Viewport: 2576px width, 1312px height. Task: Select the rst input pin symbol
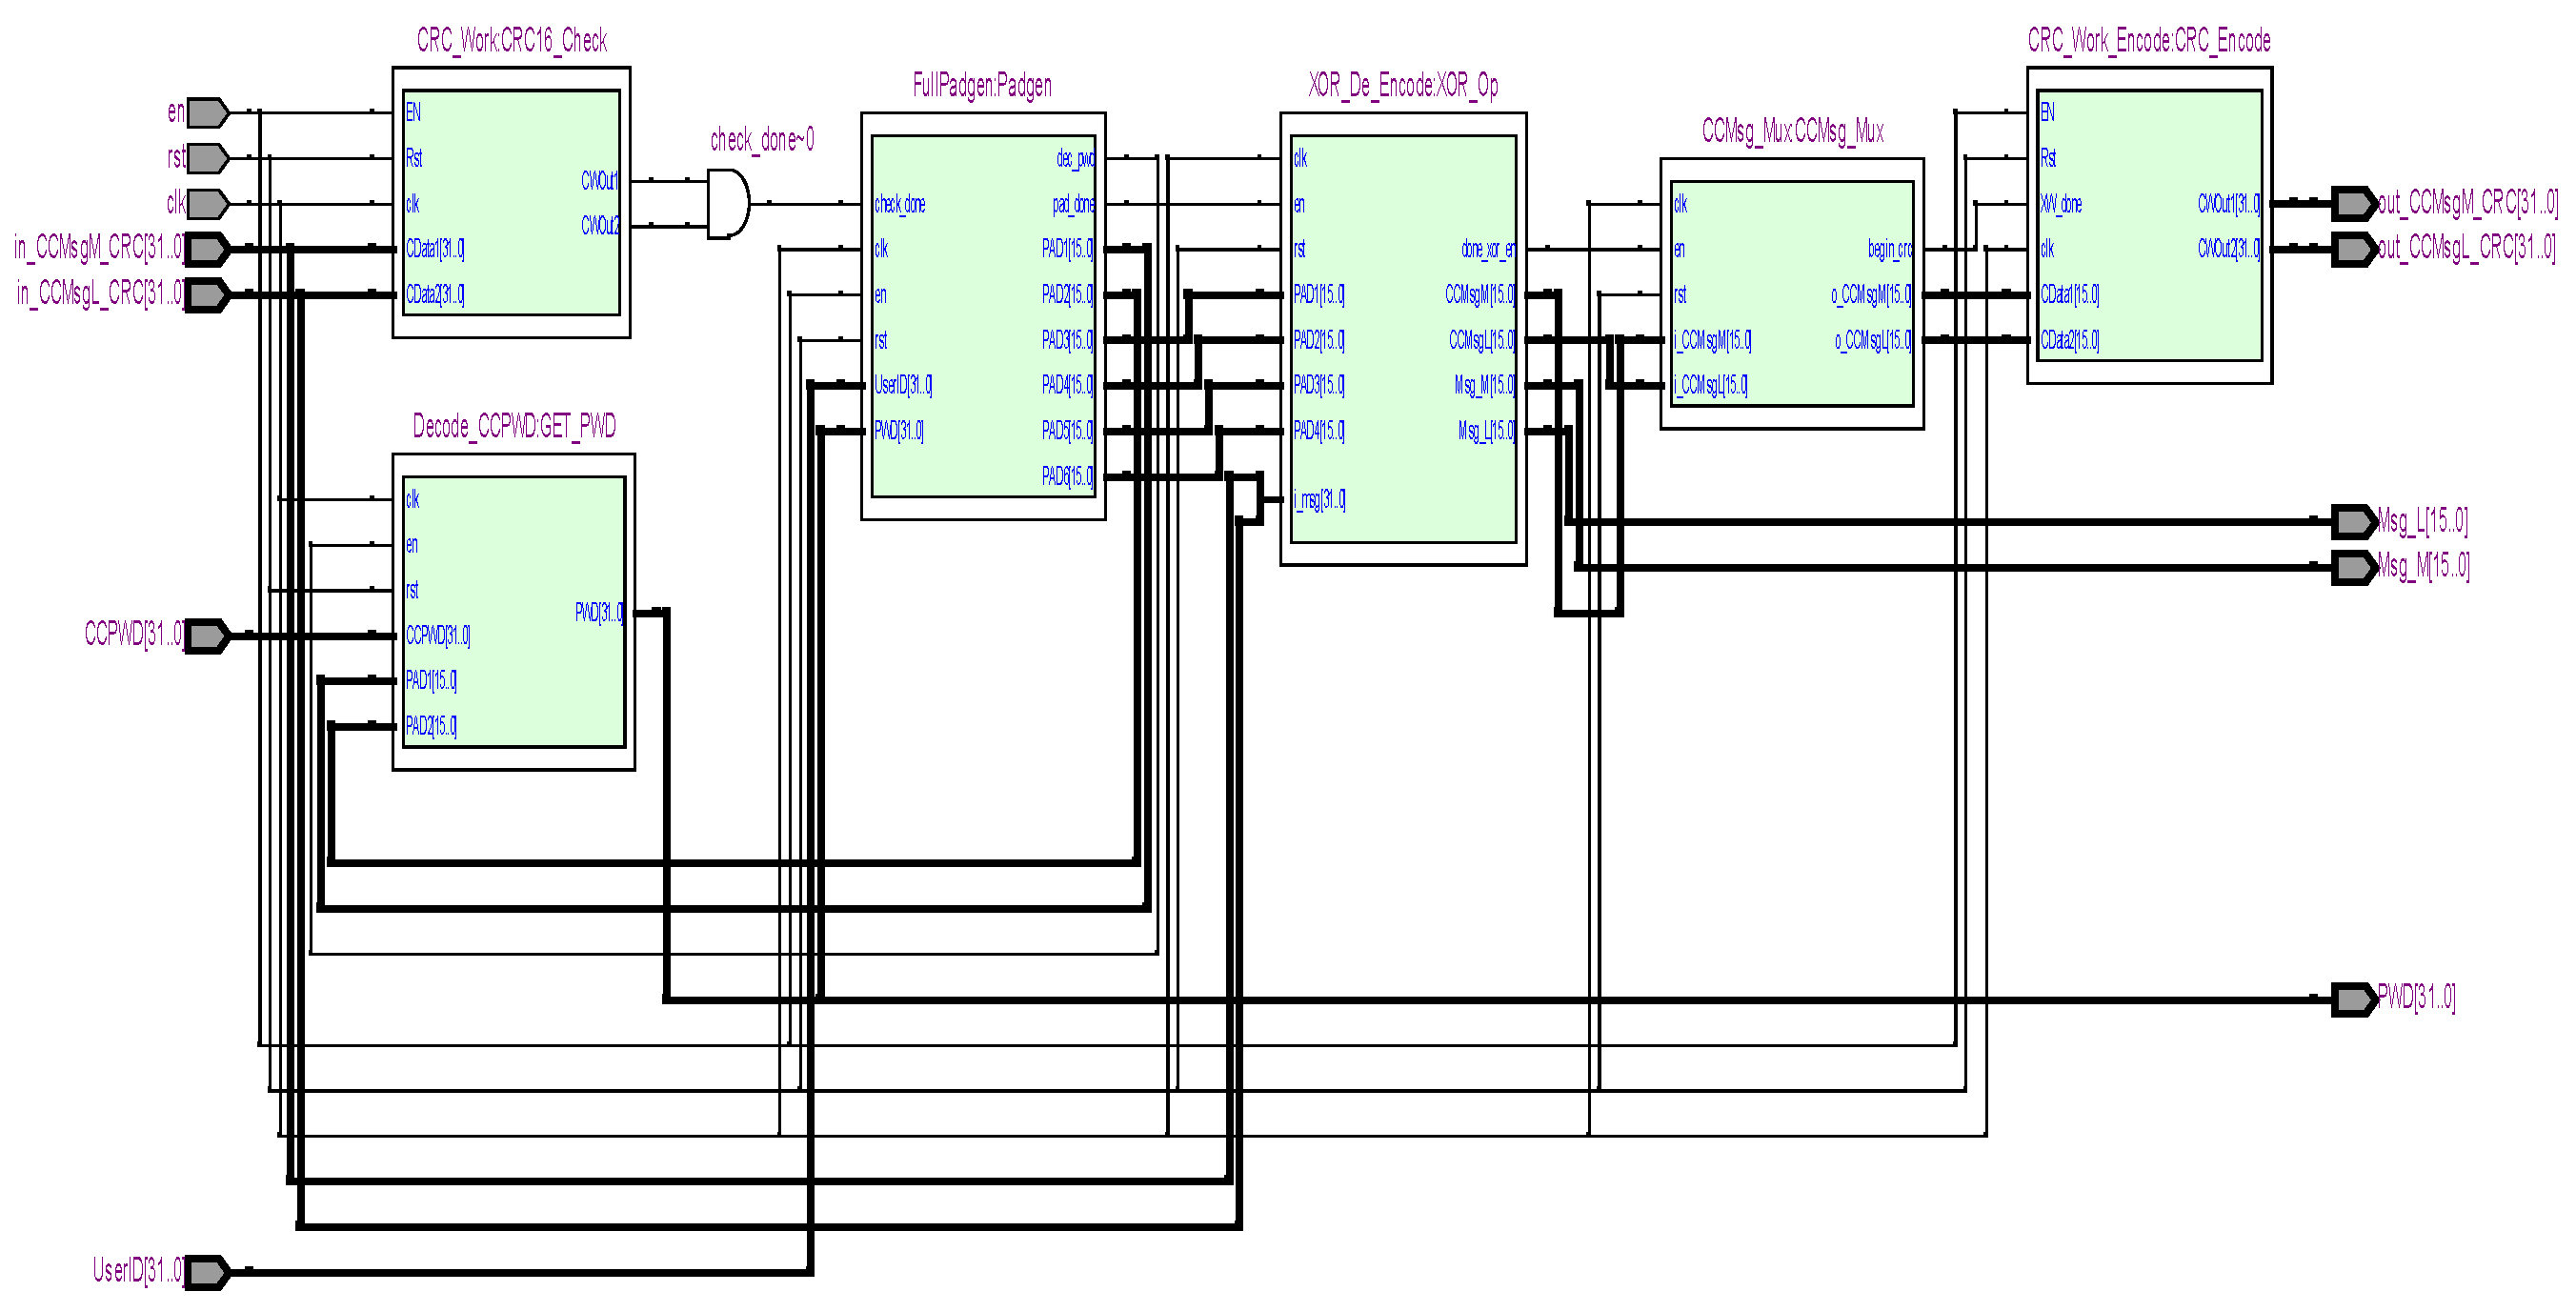pos(207,158)
